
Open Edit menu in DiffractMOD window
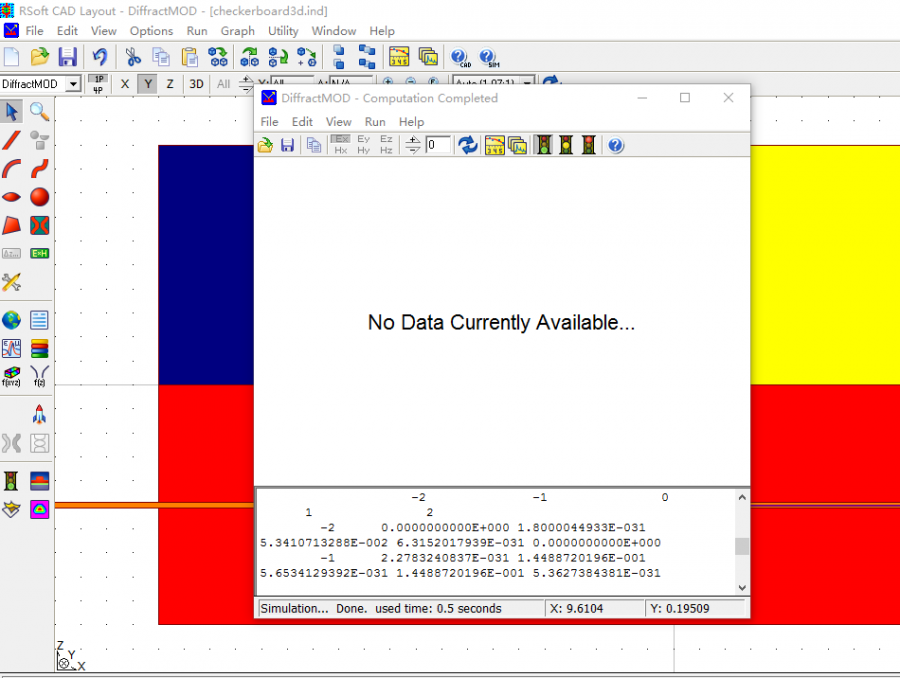coord(302,122)
